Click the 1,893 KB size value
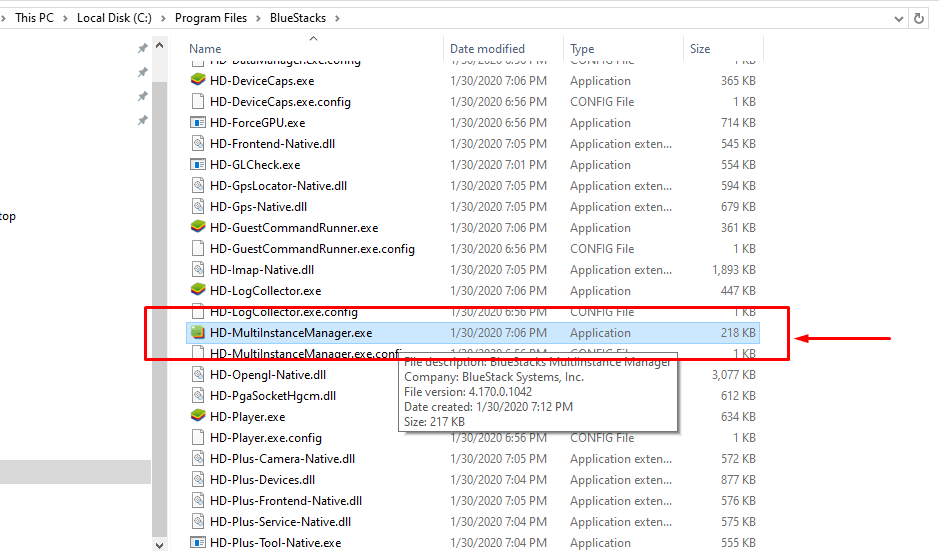 734,270
